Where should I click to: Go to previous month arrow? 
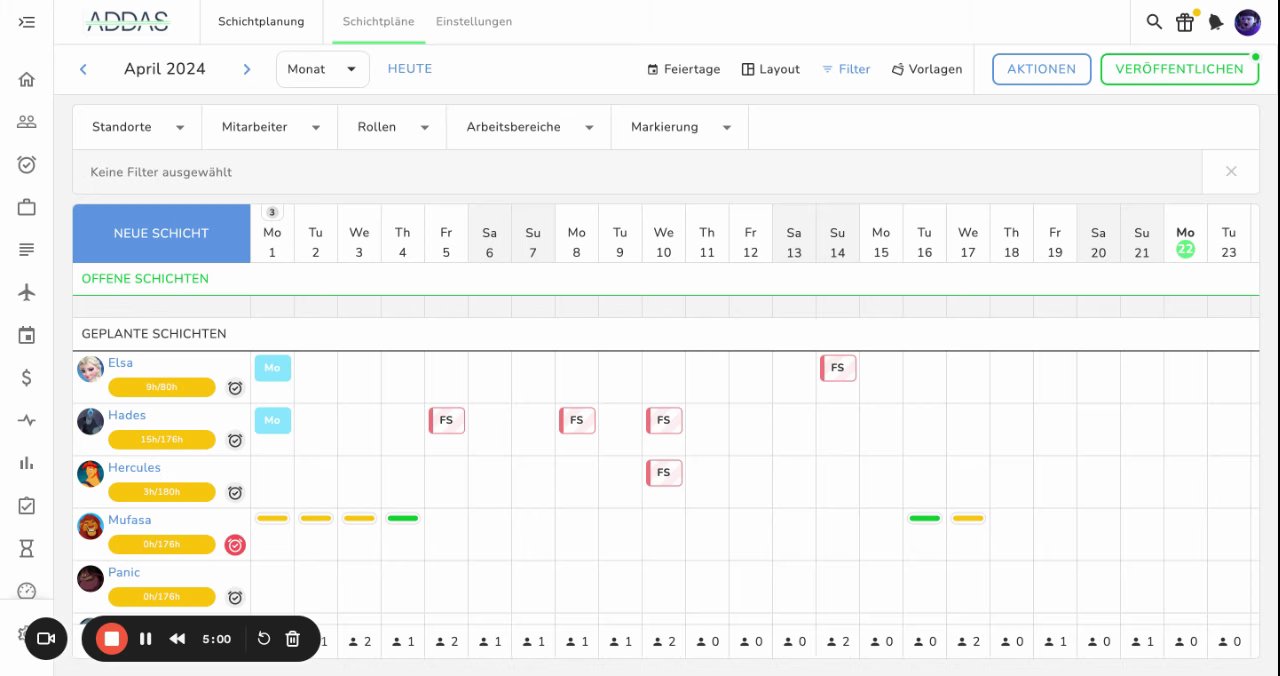(83, 69)
